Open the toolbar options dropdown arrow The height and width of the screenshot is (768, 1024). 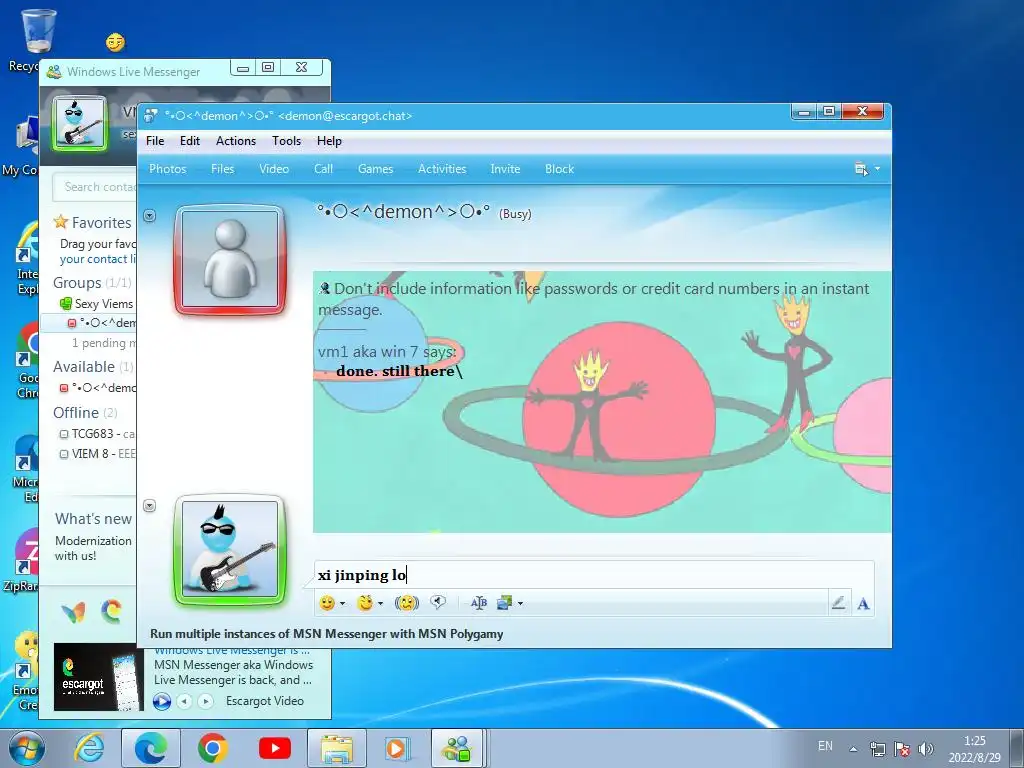[x=877, y=169]
